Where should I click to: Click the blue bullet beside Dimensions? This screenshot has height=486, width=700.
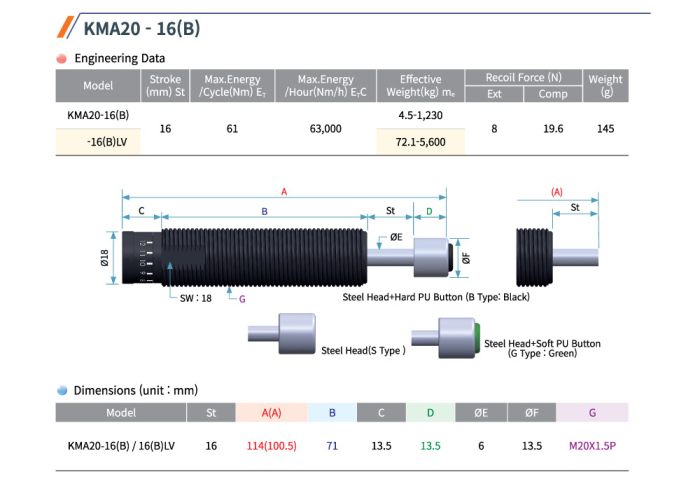coord(62,390)
